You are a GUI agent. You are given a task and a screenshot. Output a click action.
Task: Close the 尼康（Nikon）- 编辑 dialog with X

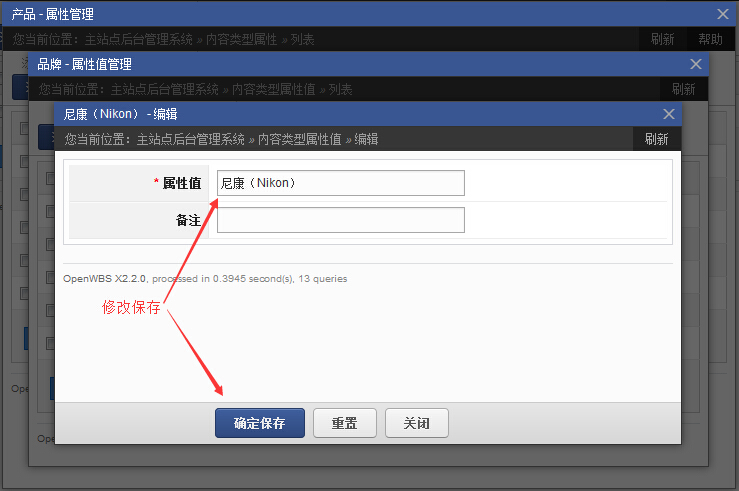click(x=669, y=114)
